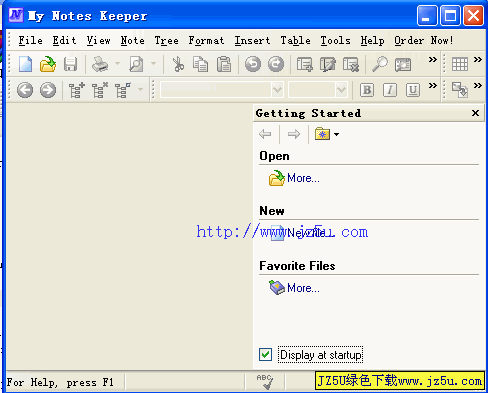Toggle Italic formatting button
The height and width of the screenshot is (393, 488).
click(x=390, y=90)
